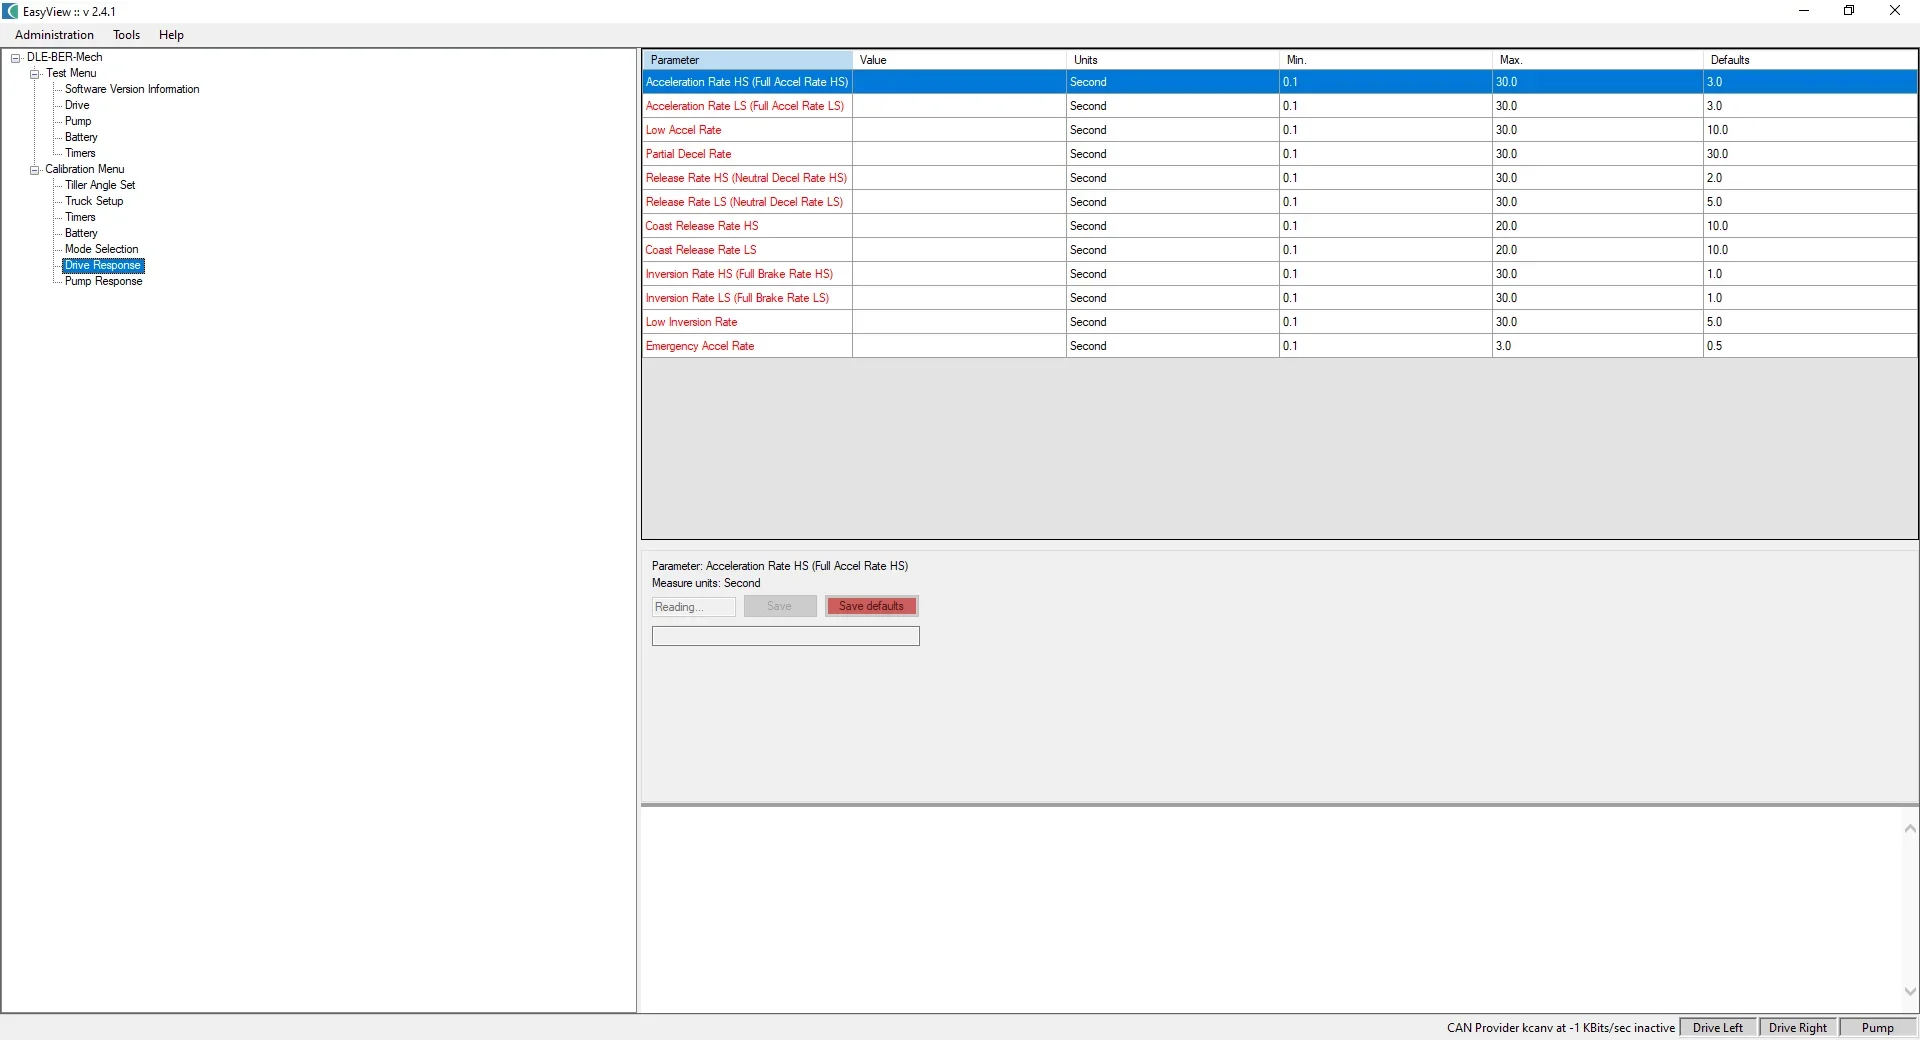The image size is (1920, 1040).
Task: Click Max cell of Coast Release Rate HS
Action: [1597, 226]
